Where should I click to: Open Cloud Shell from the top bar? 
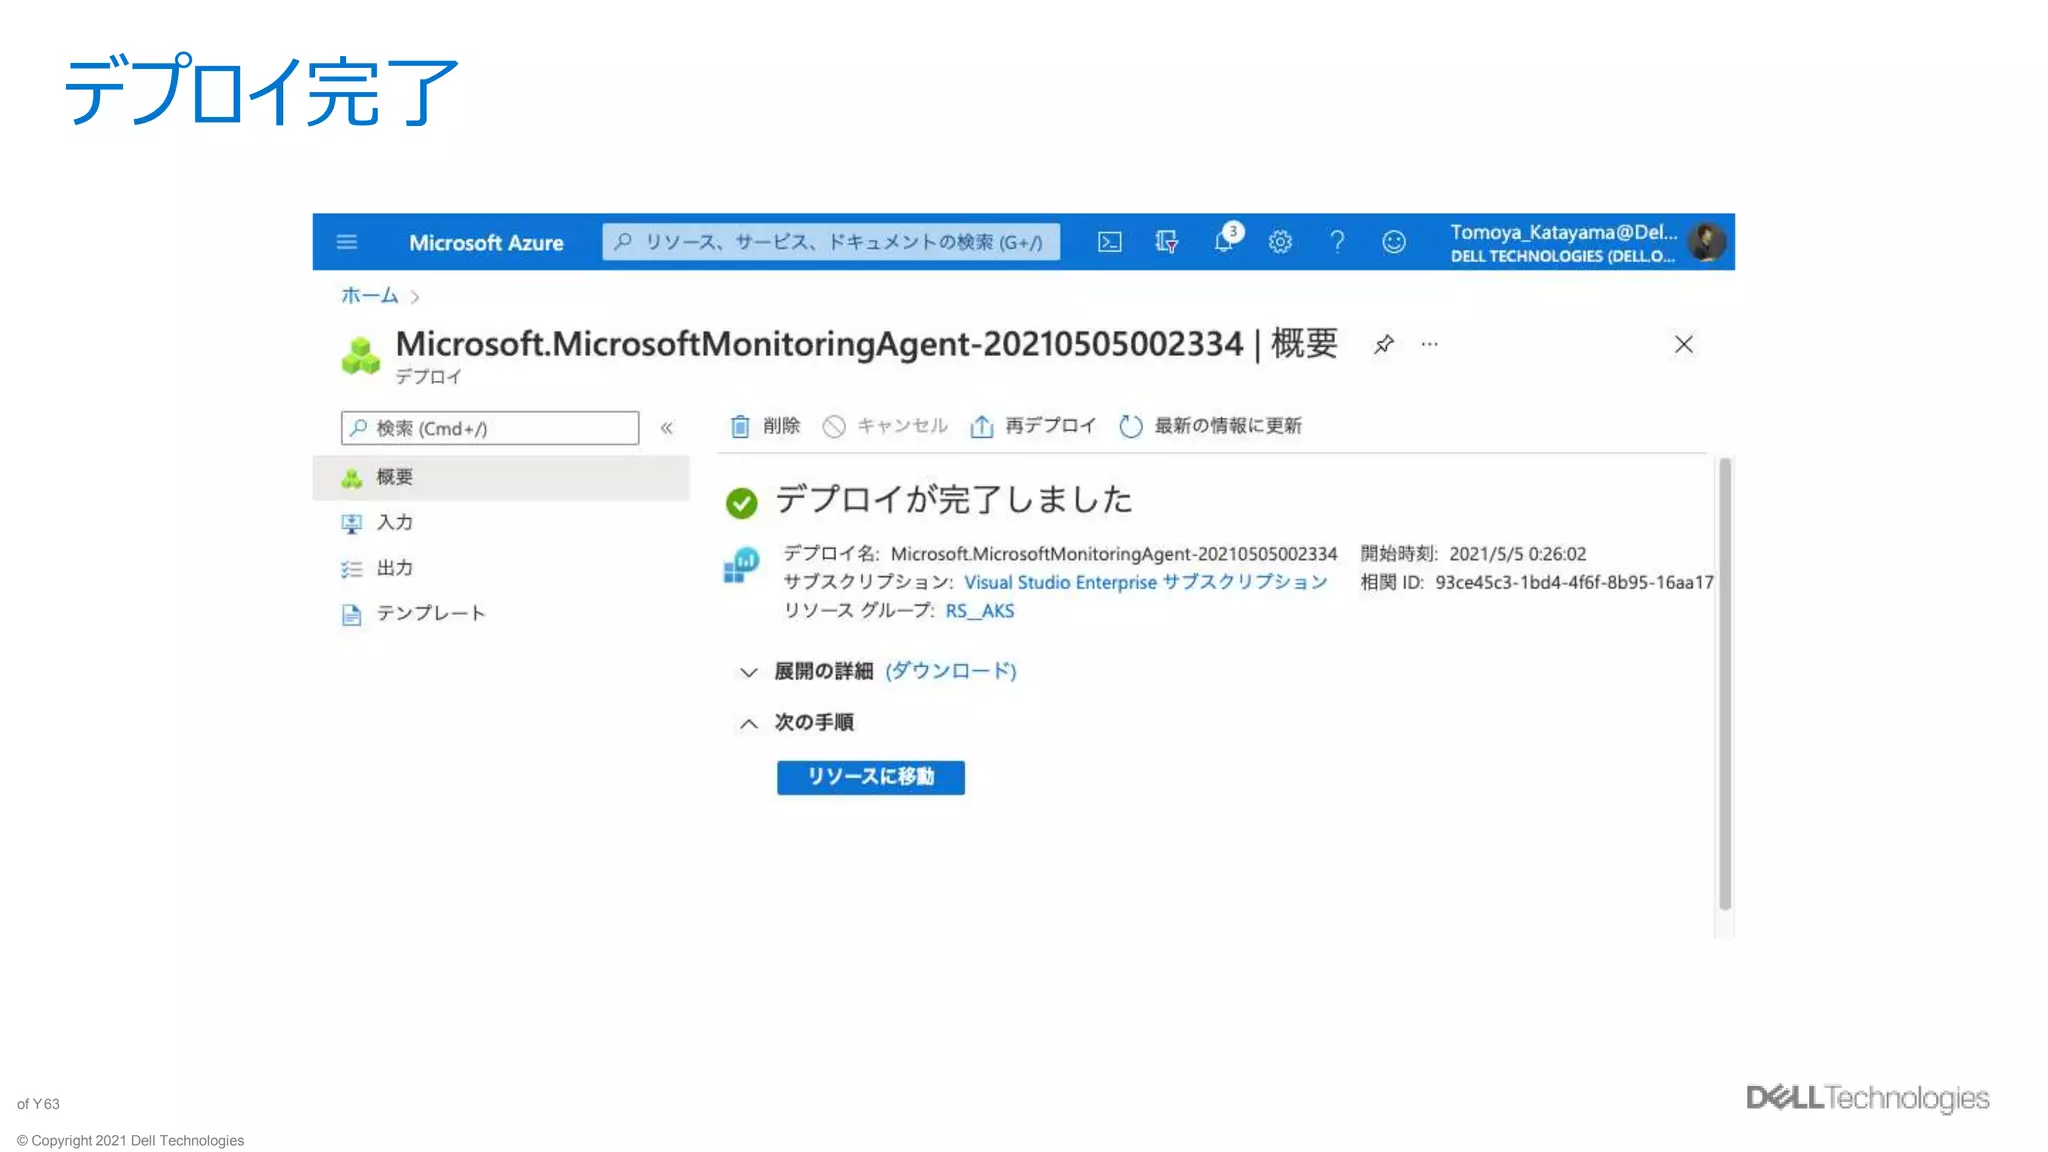pos(1110,242)
